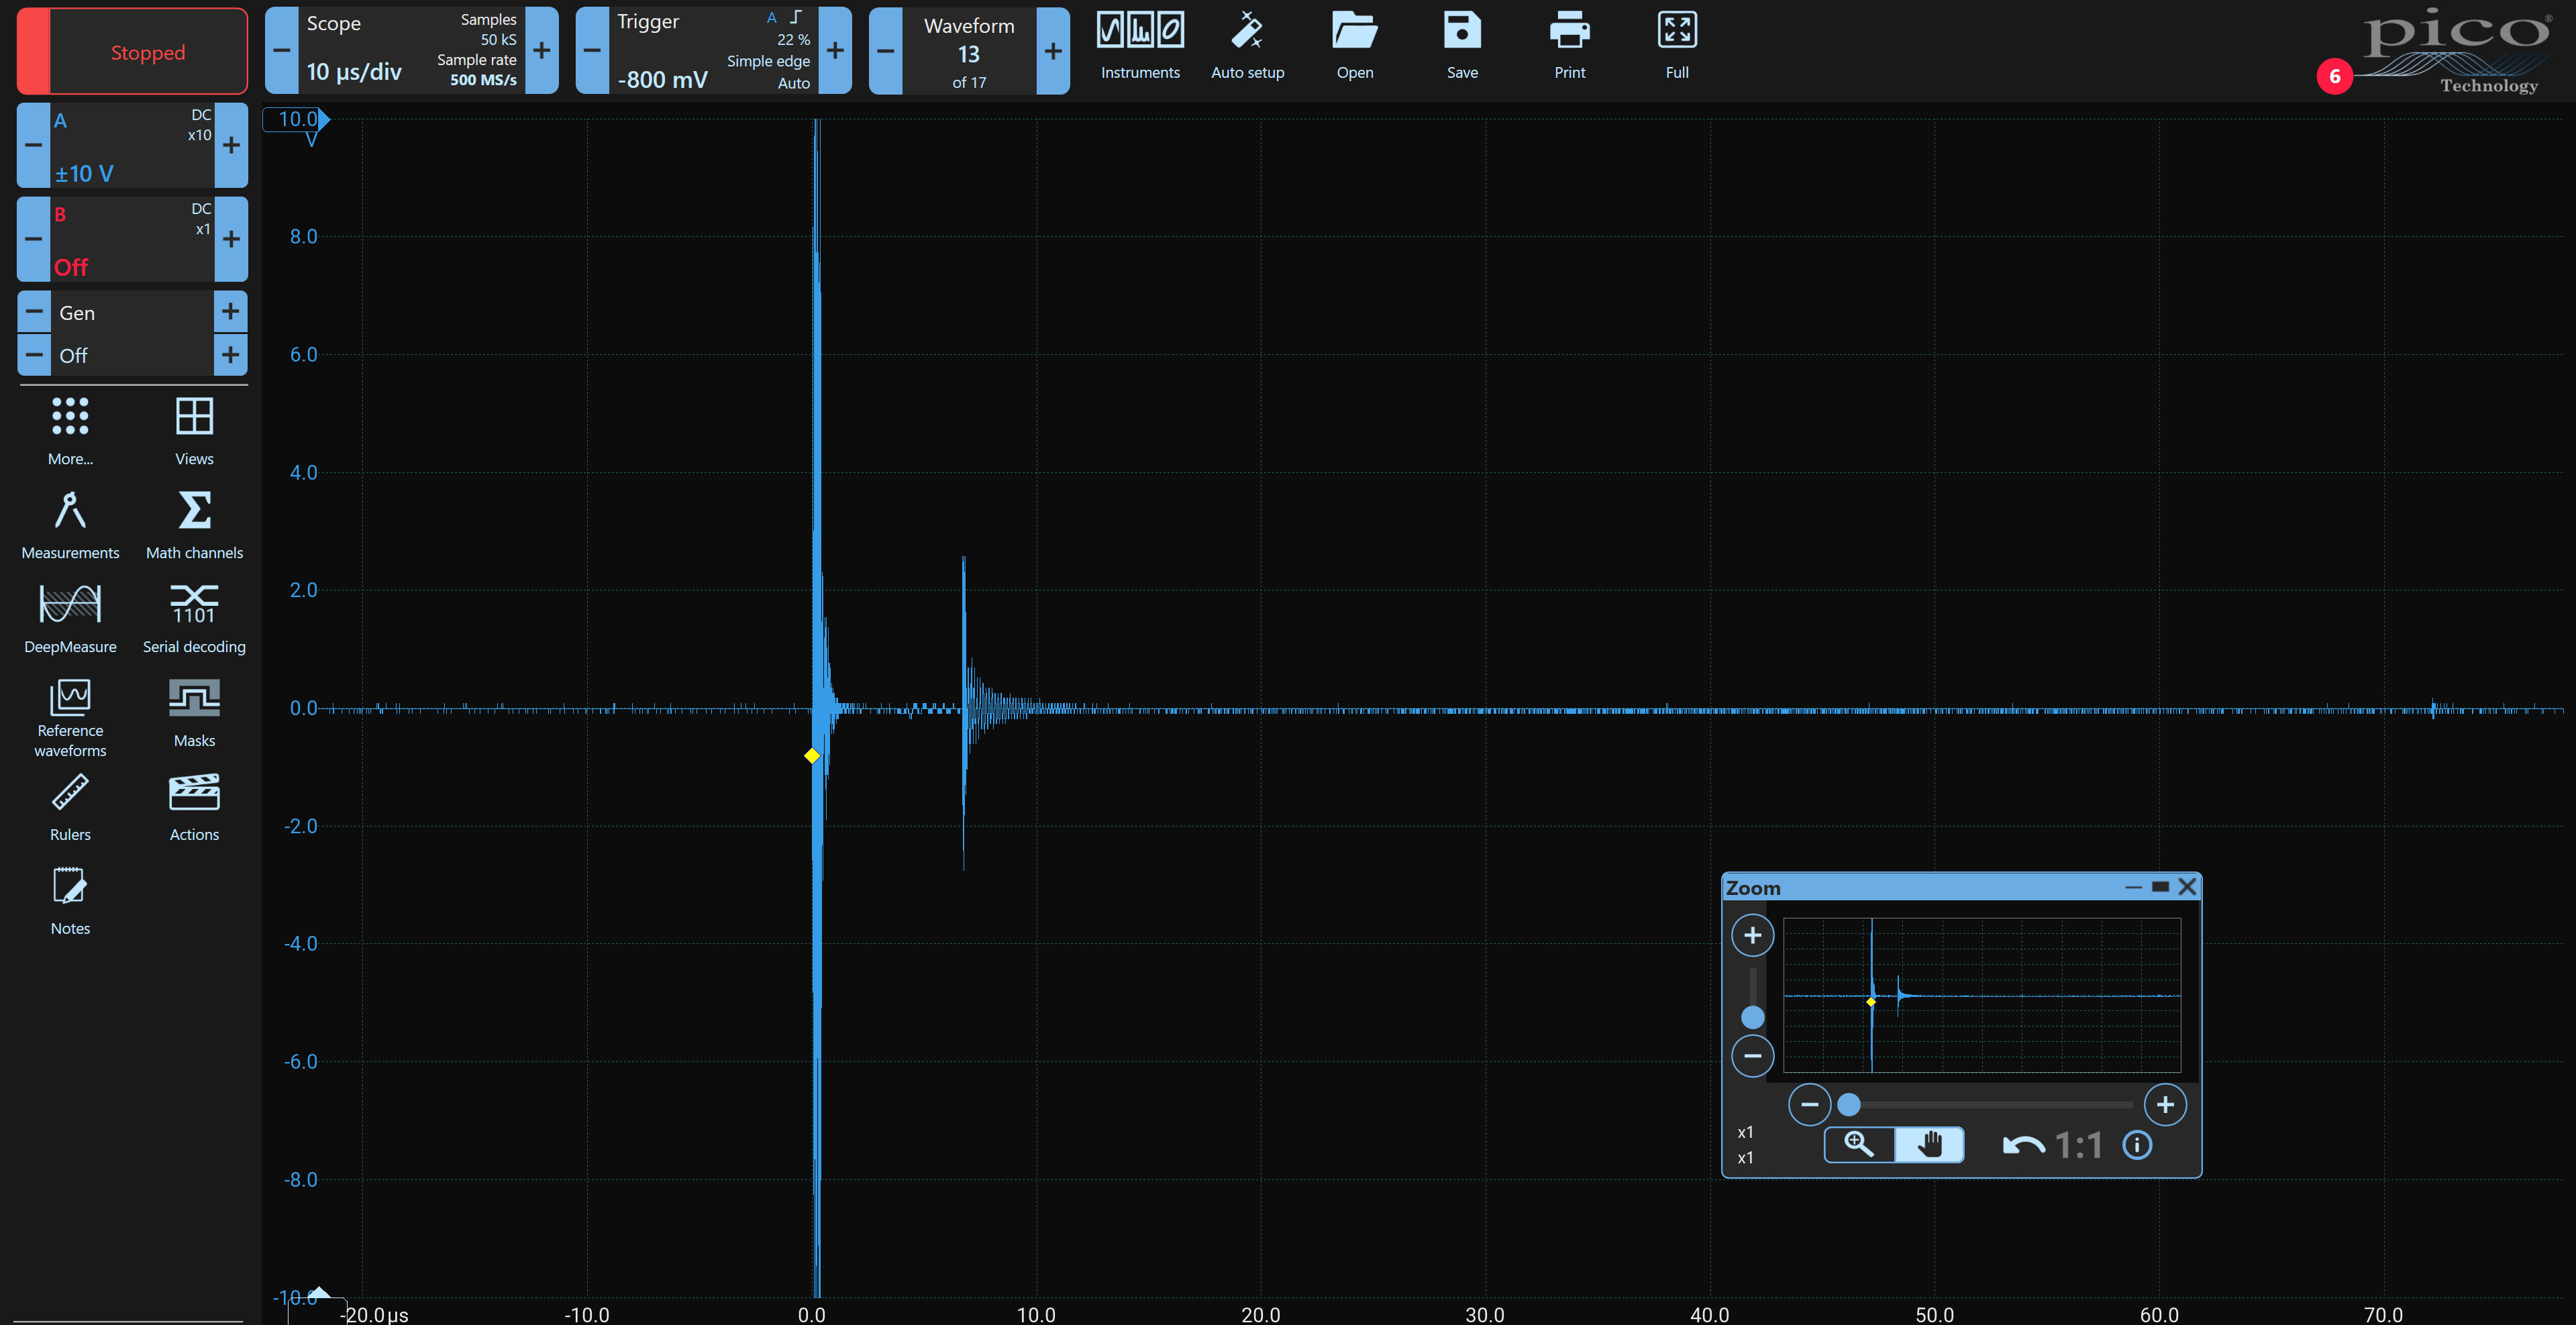Image resolution: width=2576 pixels, height=1325 pixels.
Task: Open Reference waveforms
Action: click(70, 718)
